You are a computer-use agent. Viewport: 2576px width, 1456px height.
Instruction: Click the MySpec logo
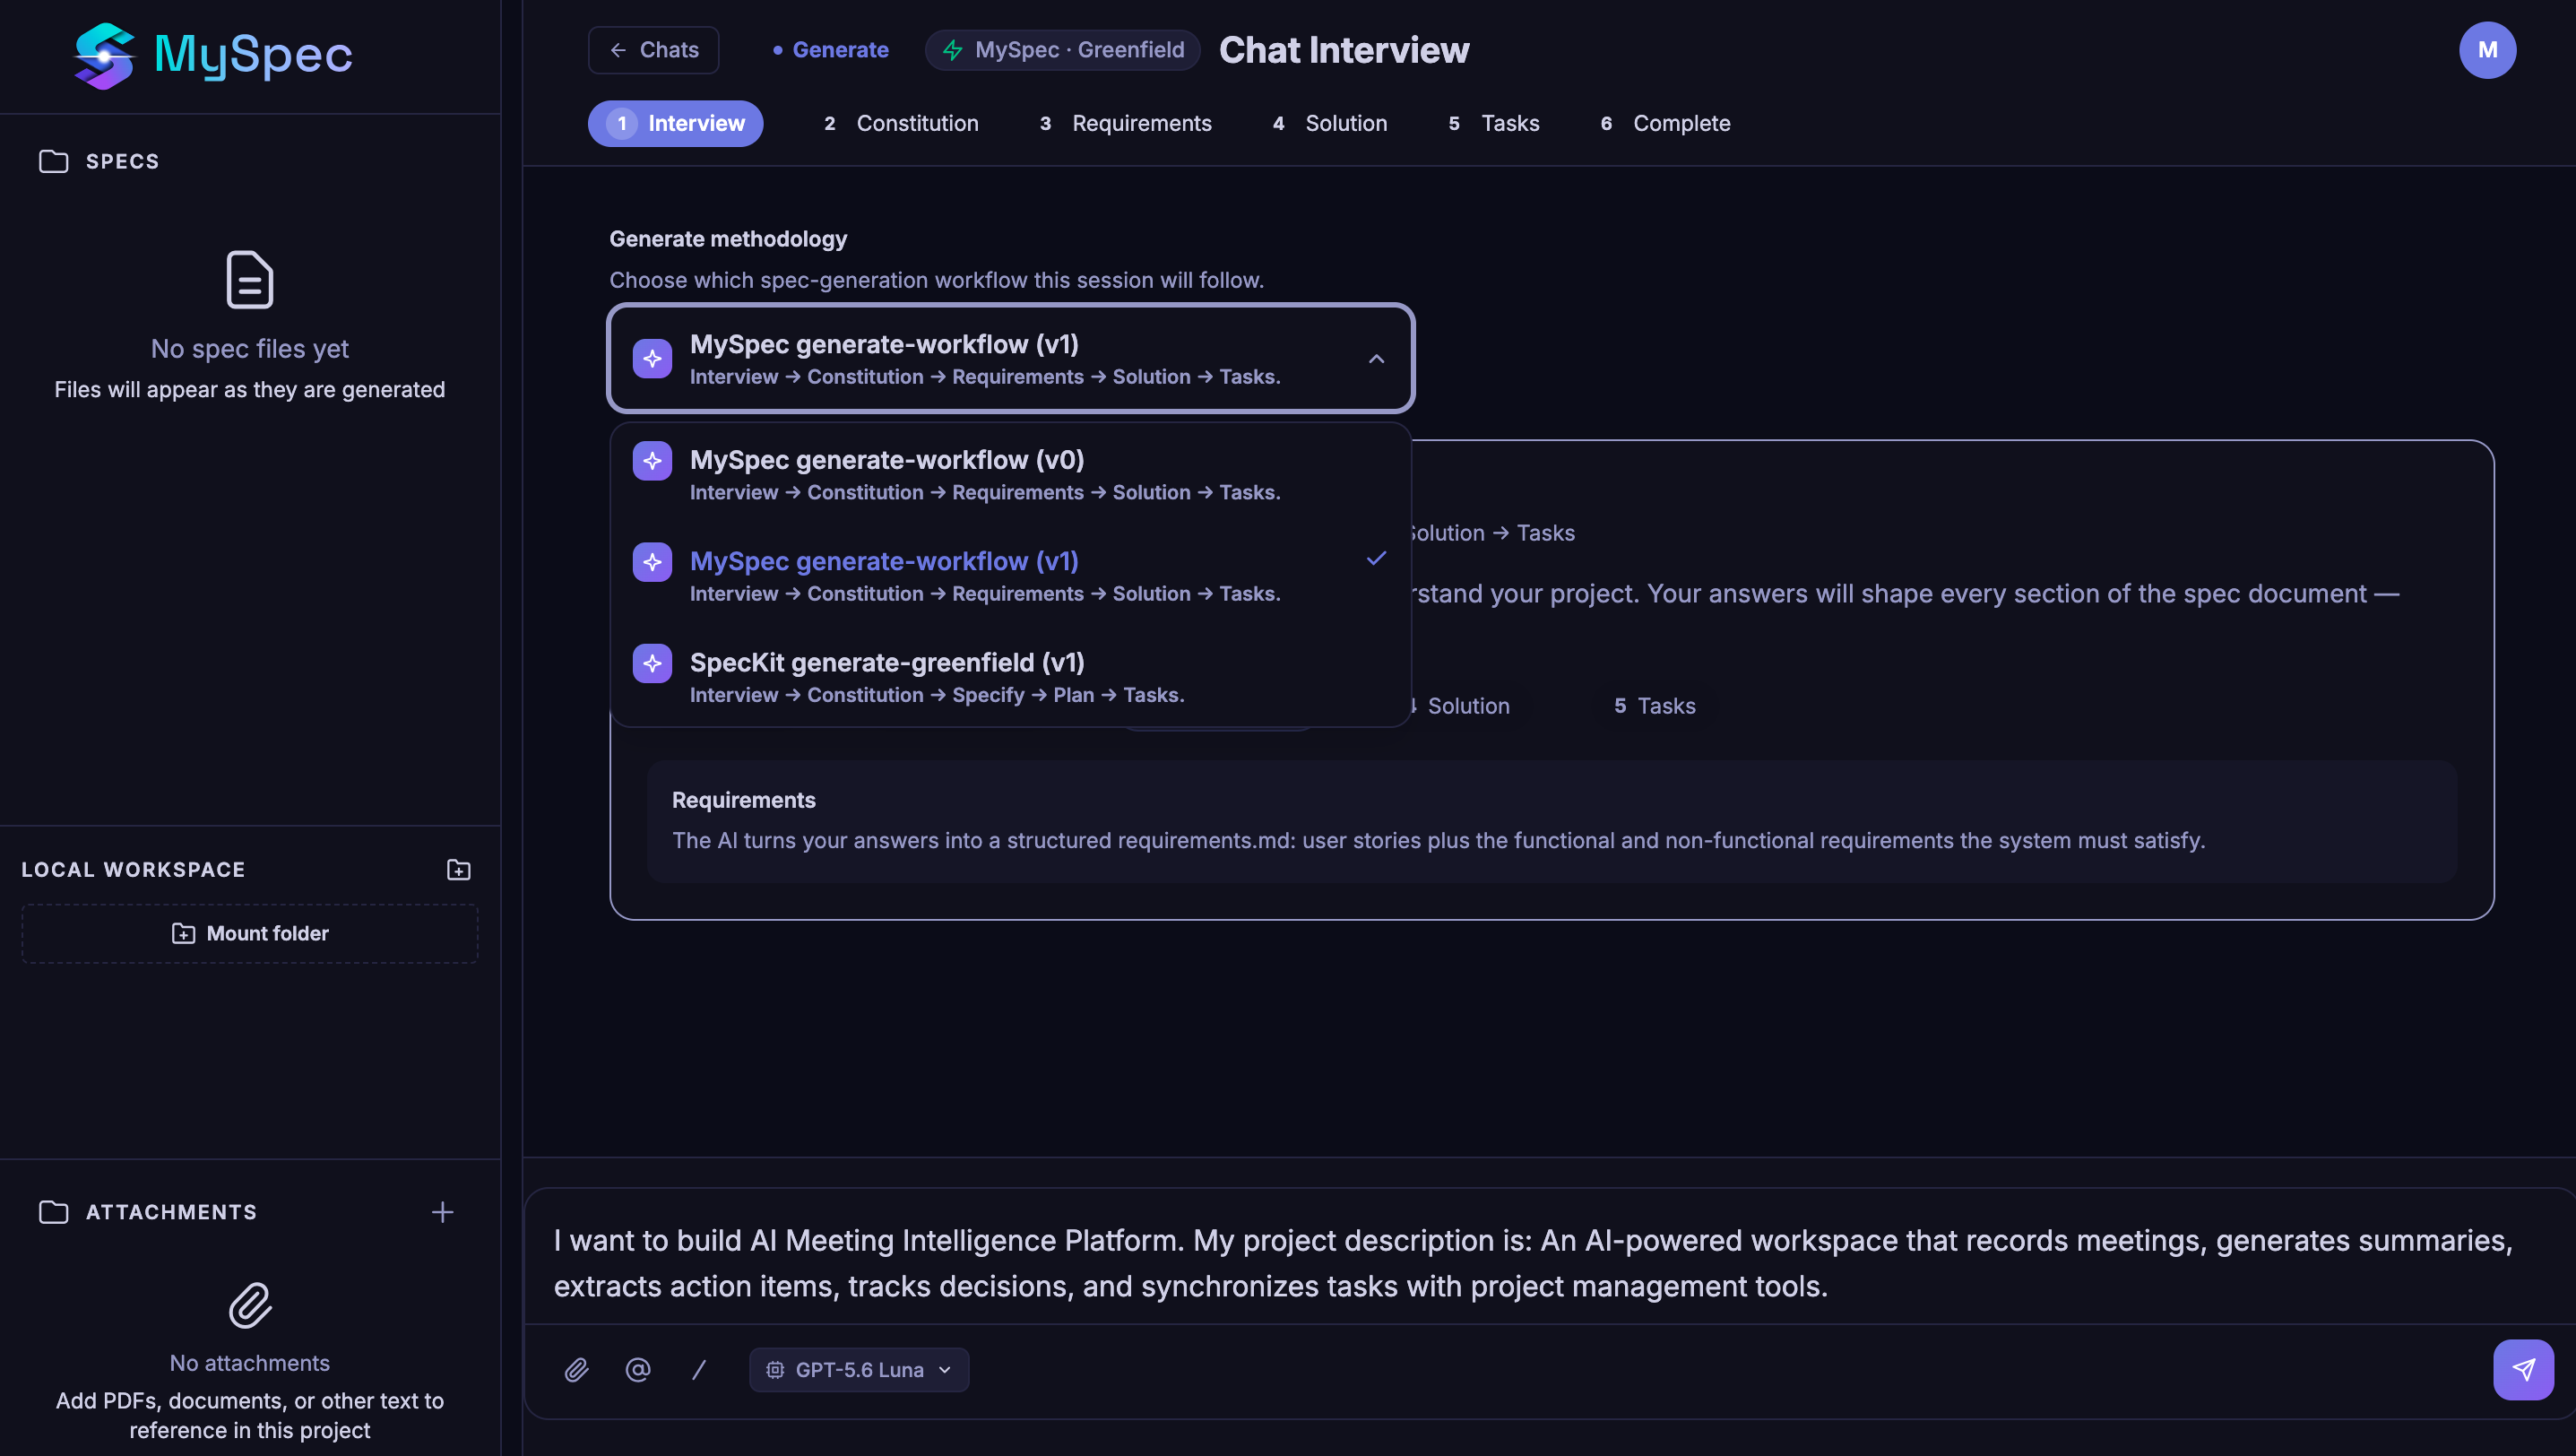[213, 55]
